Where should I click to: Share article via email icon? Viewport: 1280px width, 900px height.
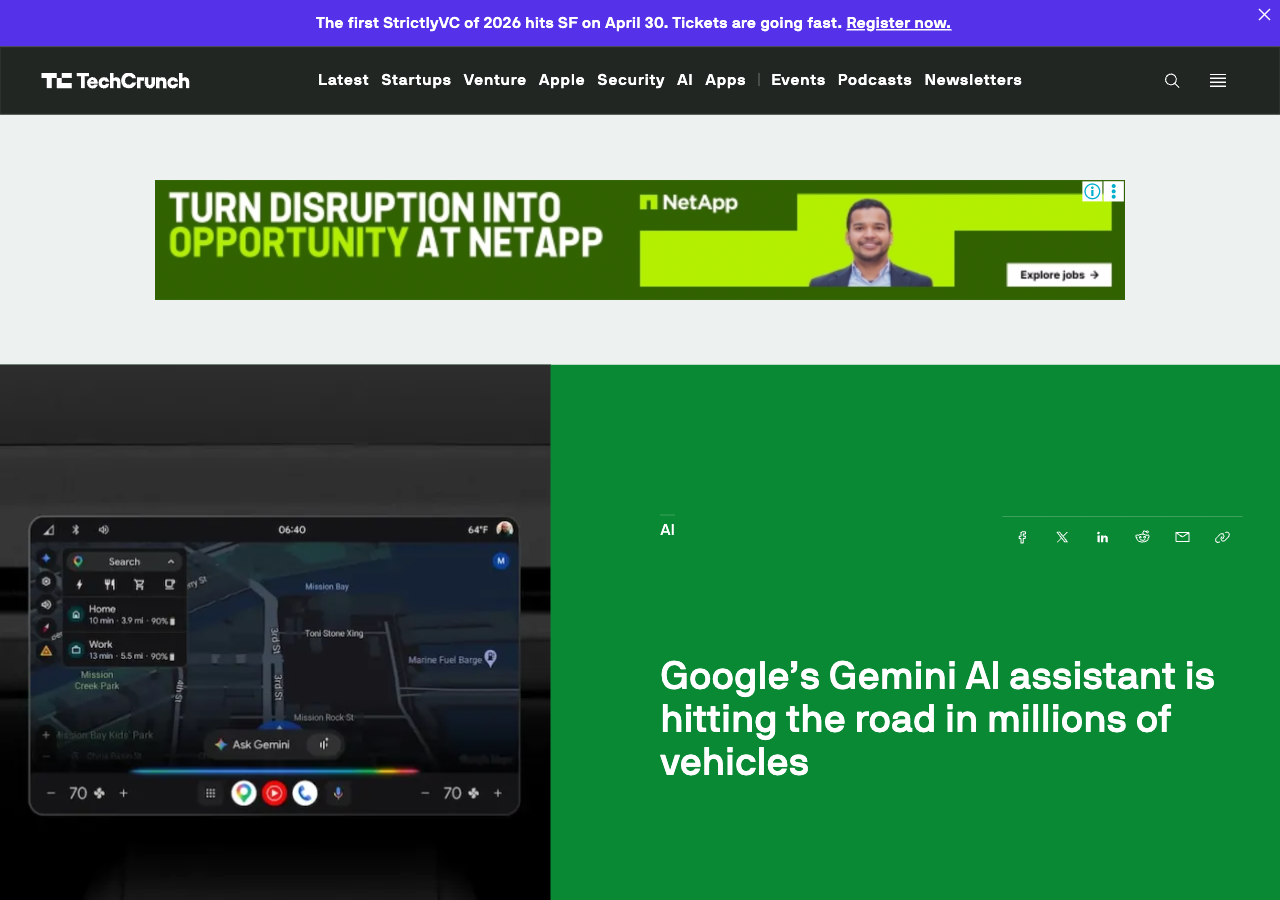pos(1182,537)
